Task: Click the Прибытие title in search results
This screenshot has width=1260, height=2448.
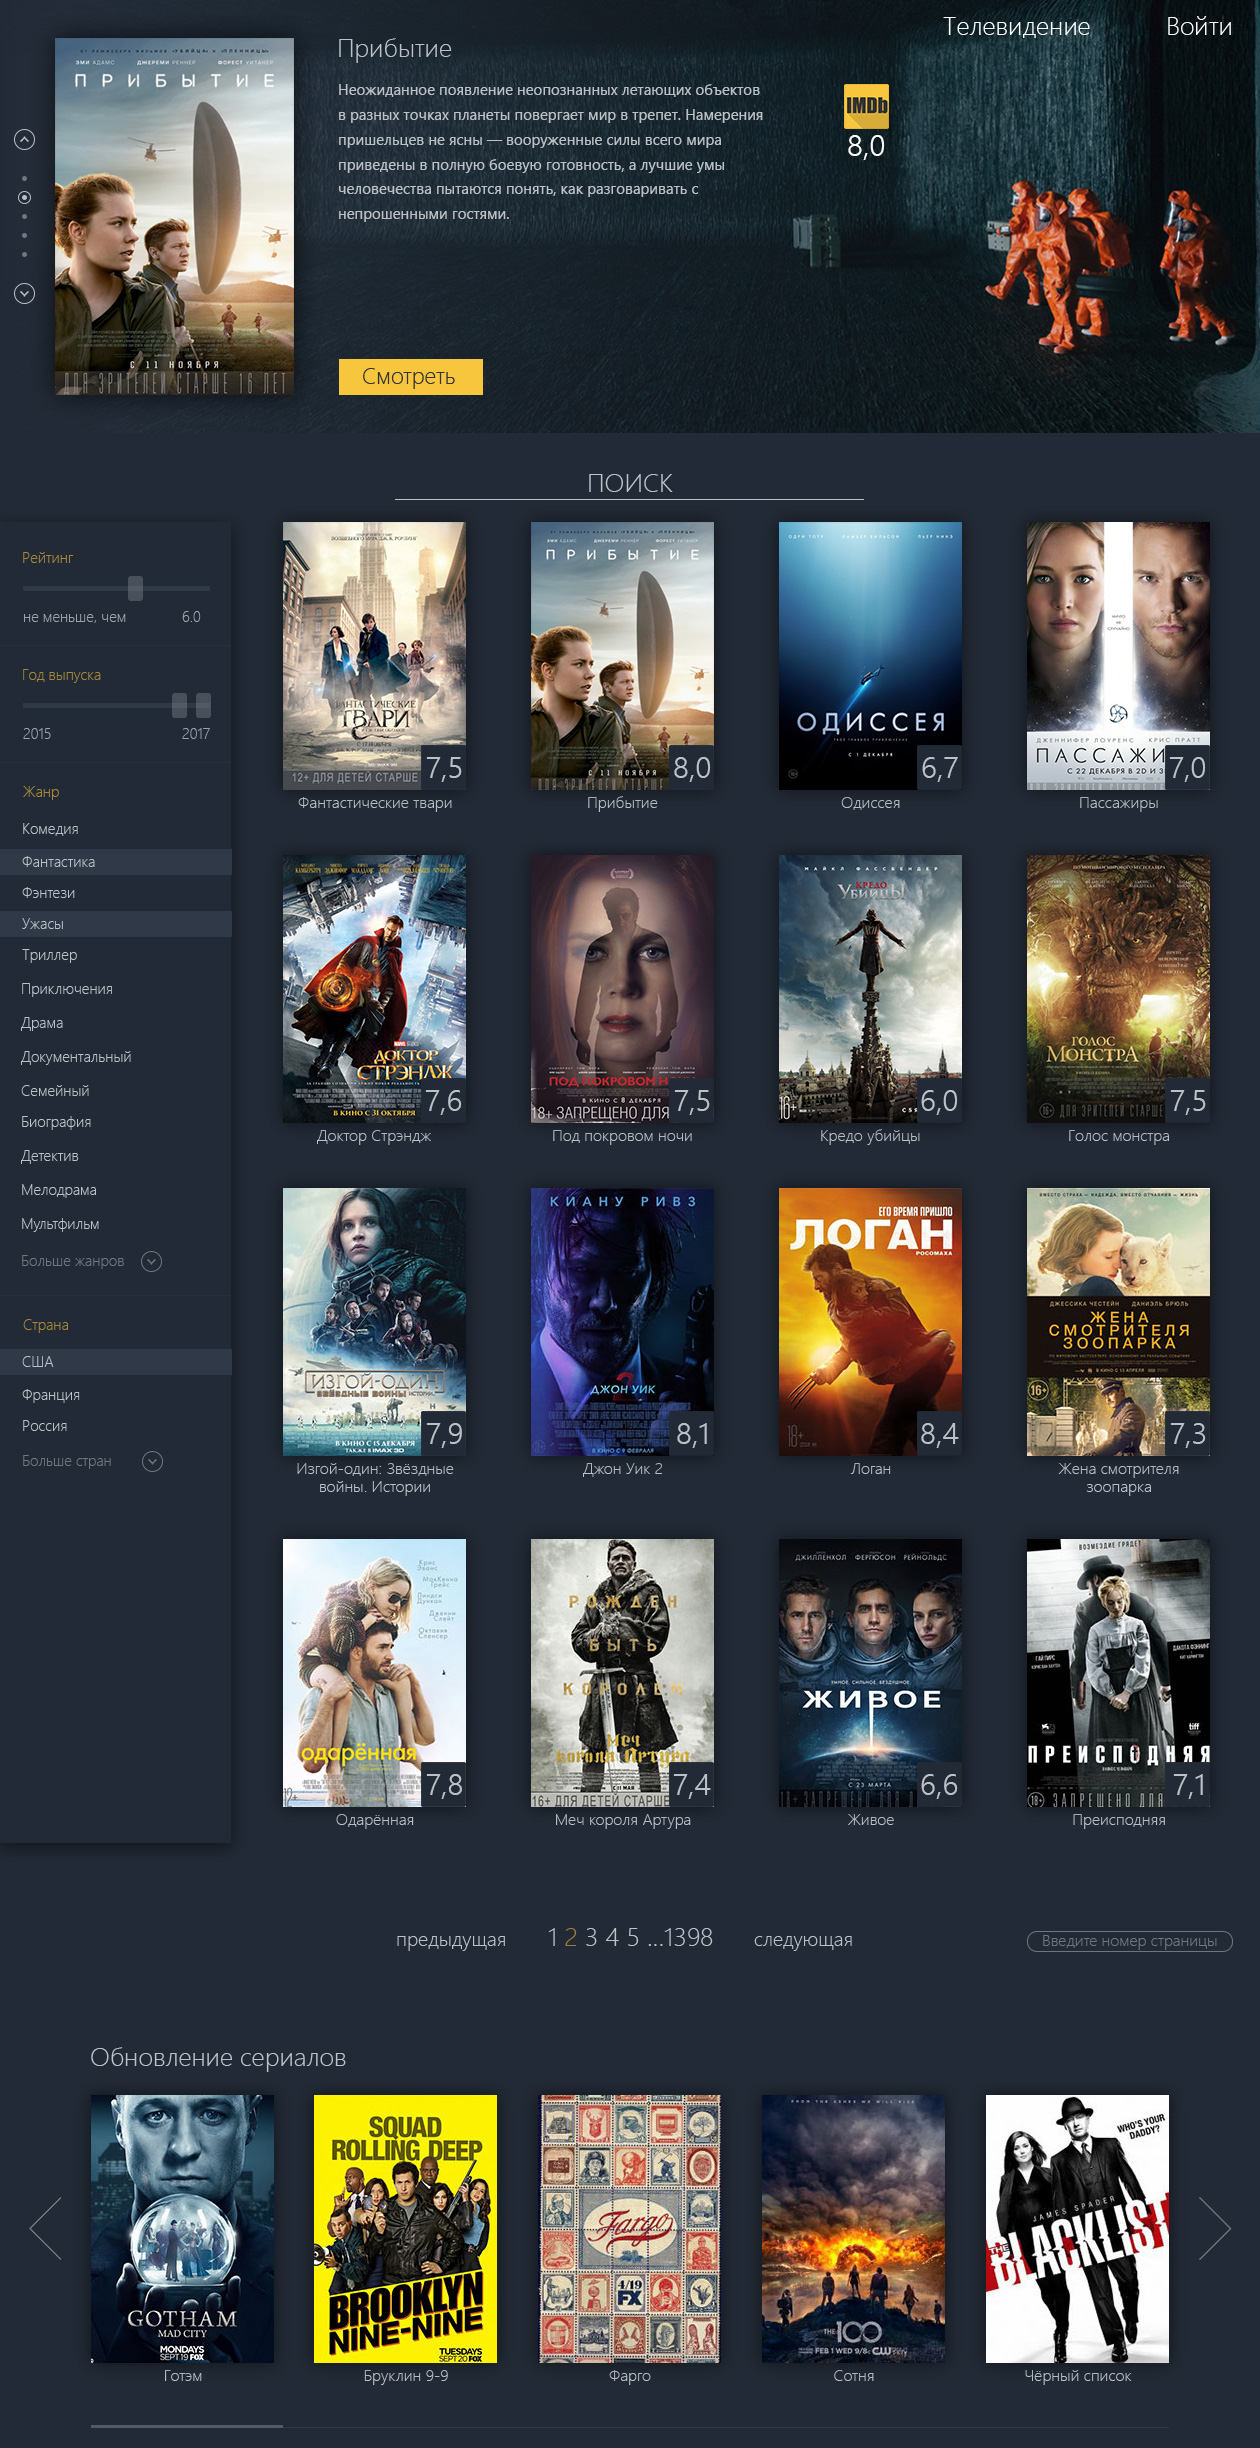Action: [x=622, y=803]
